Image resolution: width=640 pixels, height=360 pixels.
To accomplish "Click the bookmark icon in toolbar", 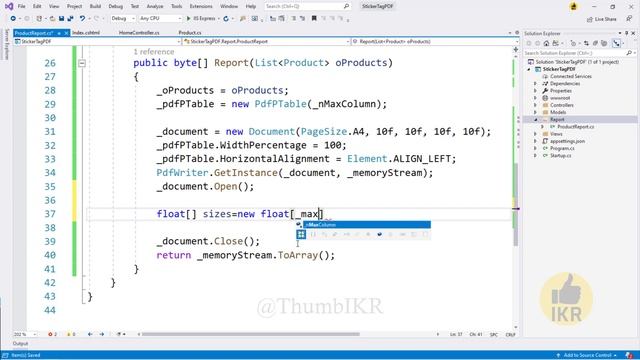I will point(314,18).
